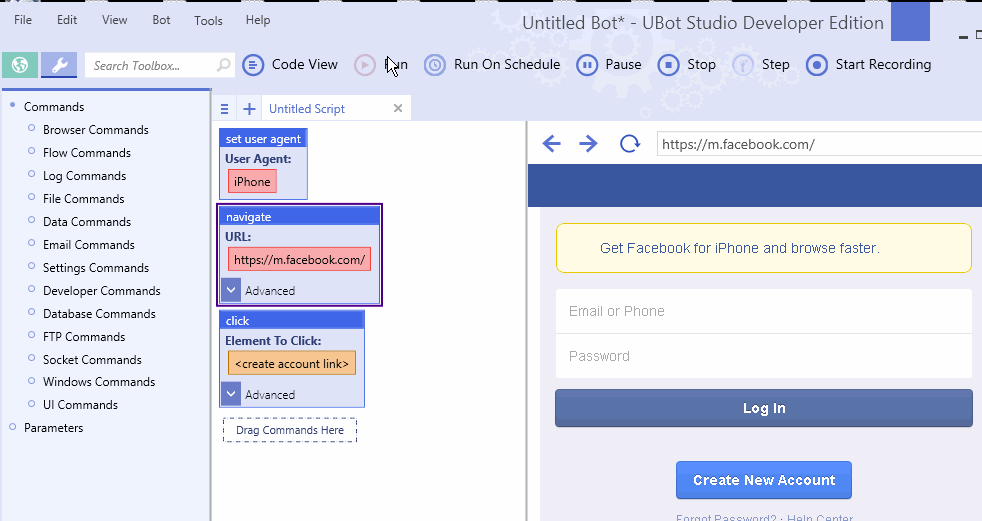Focus the Password field
Viewport: 982px width, 521px height.
763,356
